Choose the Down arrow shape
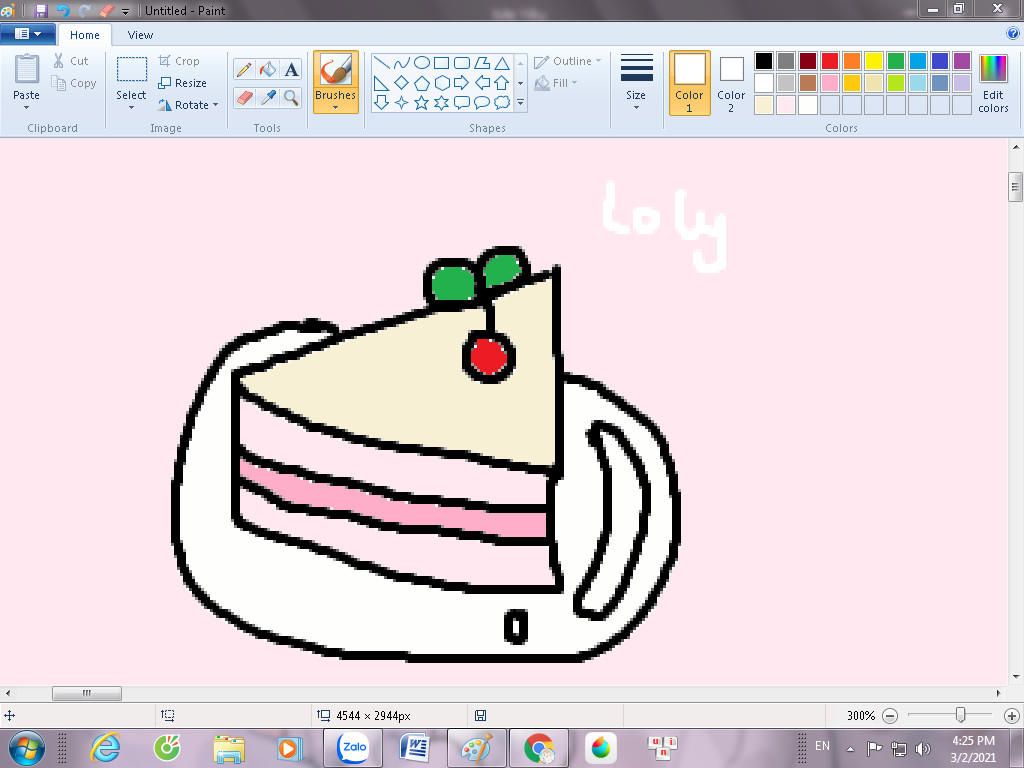Viewport: 1024px width, 768px height. 382,103
